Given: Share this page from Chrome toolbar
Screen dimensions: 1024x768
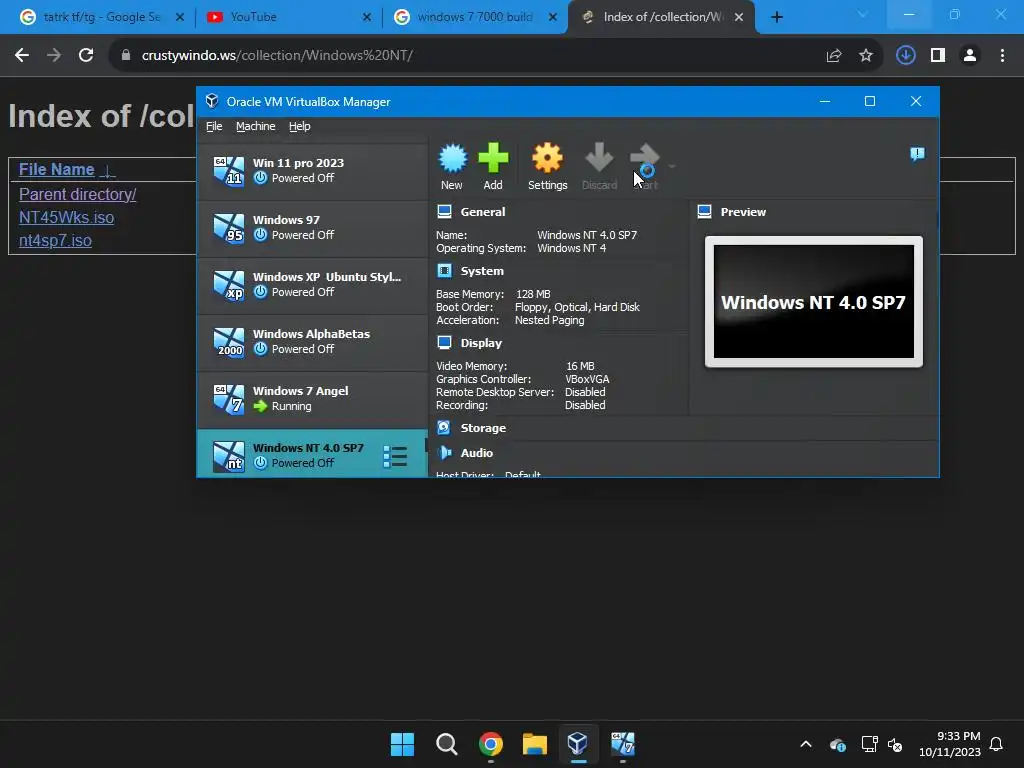Looking at the screenshot, I should click(x=833, y=56).
